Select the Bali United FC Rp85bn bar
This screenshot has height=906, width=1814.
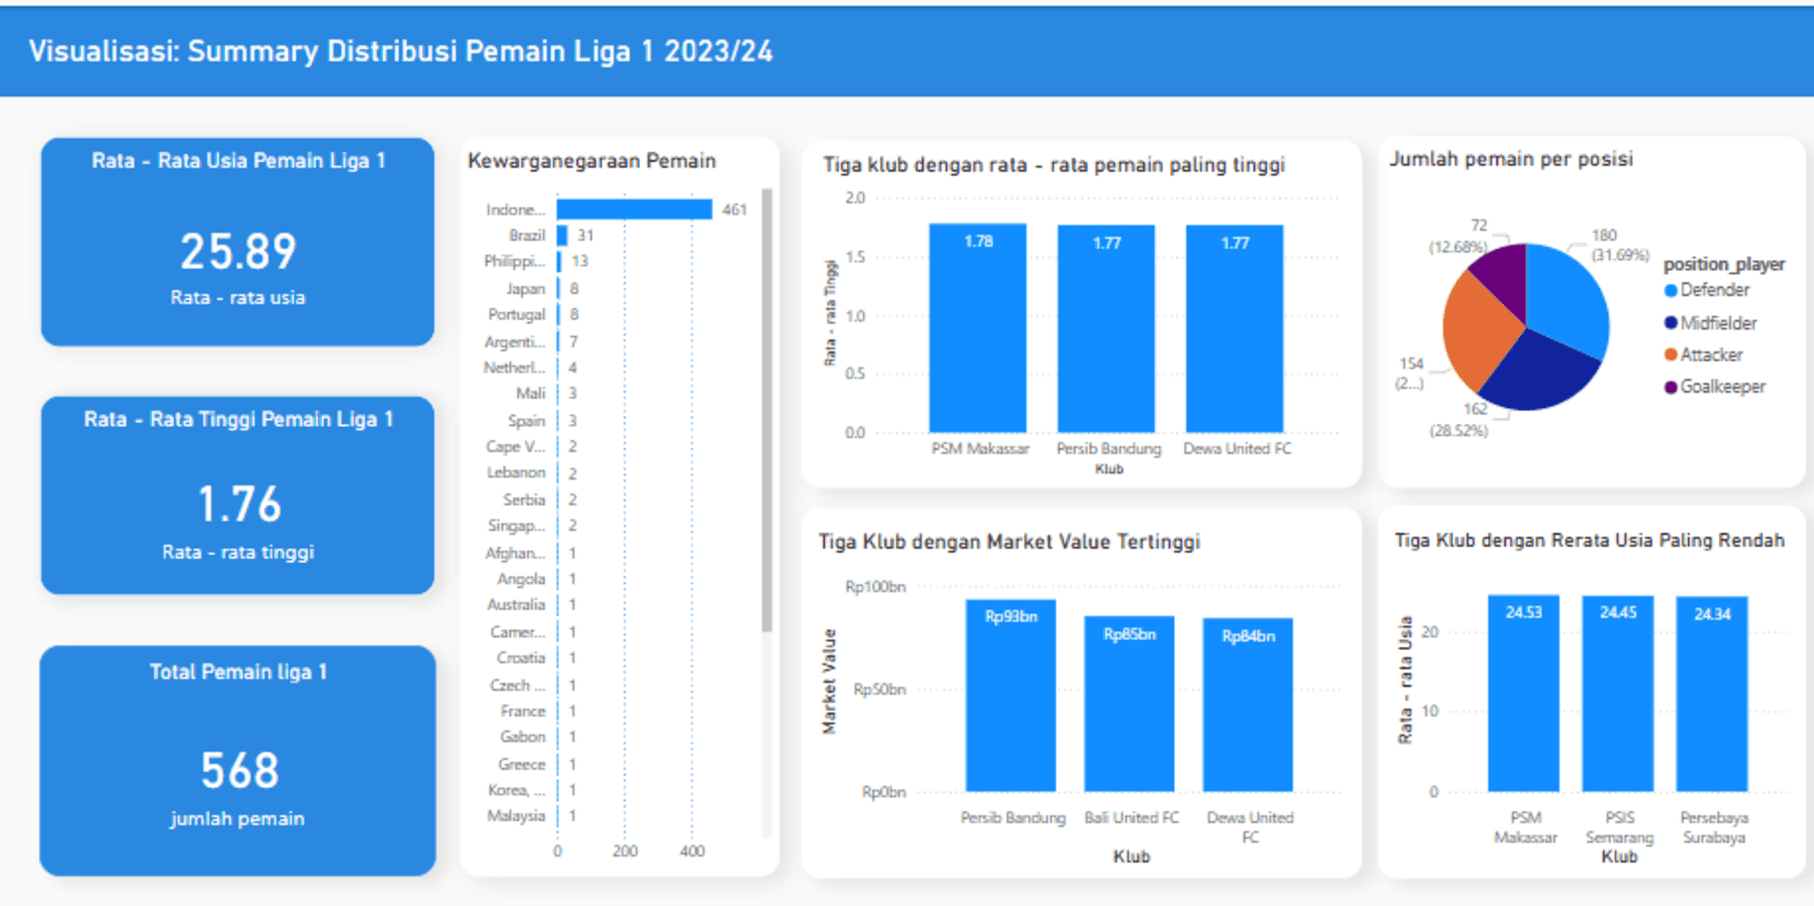tap(1129, 704)
